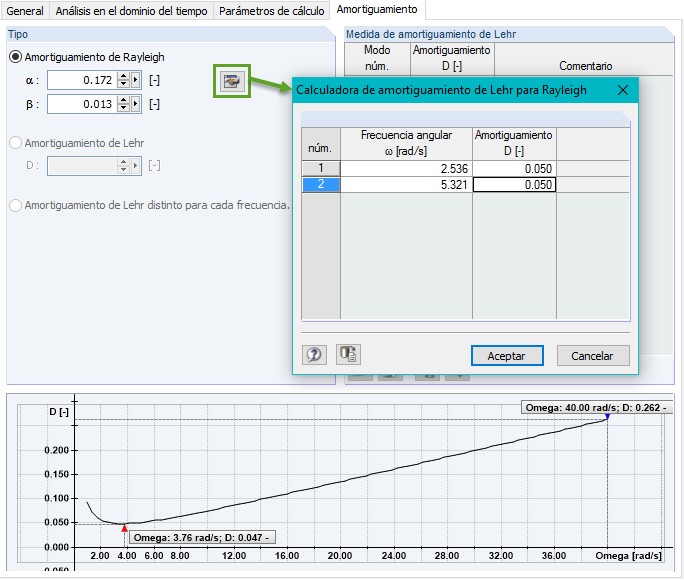
Task: Click the red marker at Omega 3.76
Action: pos(124,528)
